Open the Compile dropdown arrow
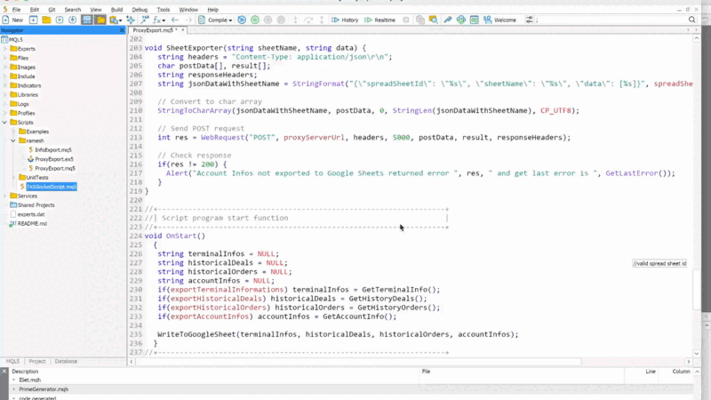711x400 pixels. 230,20
